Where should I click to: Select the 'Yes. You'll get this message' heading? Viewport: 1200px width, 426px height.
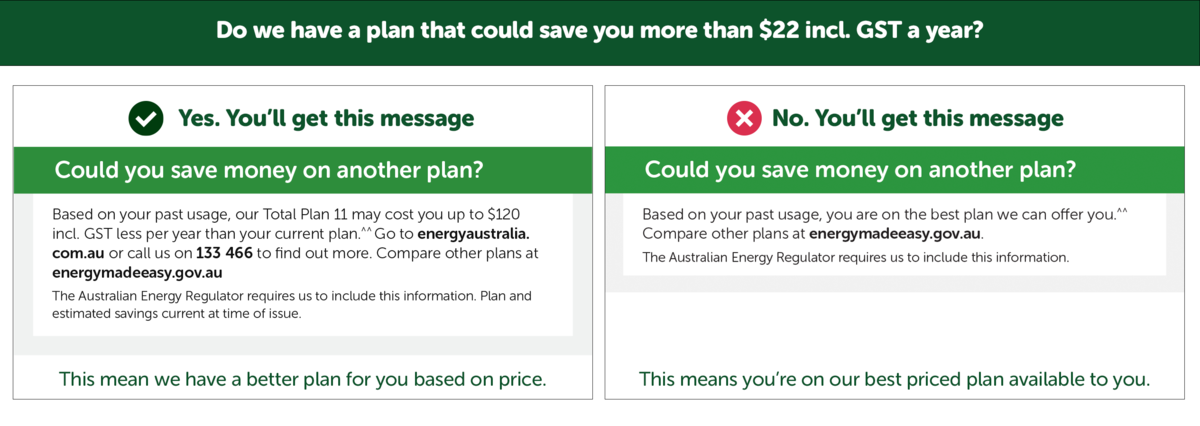pyautogui.click(x=326, y=119)
